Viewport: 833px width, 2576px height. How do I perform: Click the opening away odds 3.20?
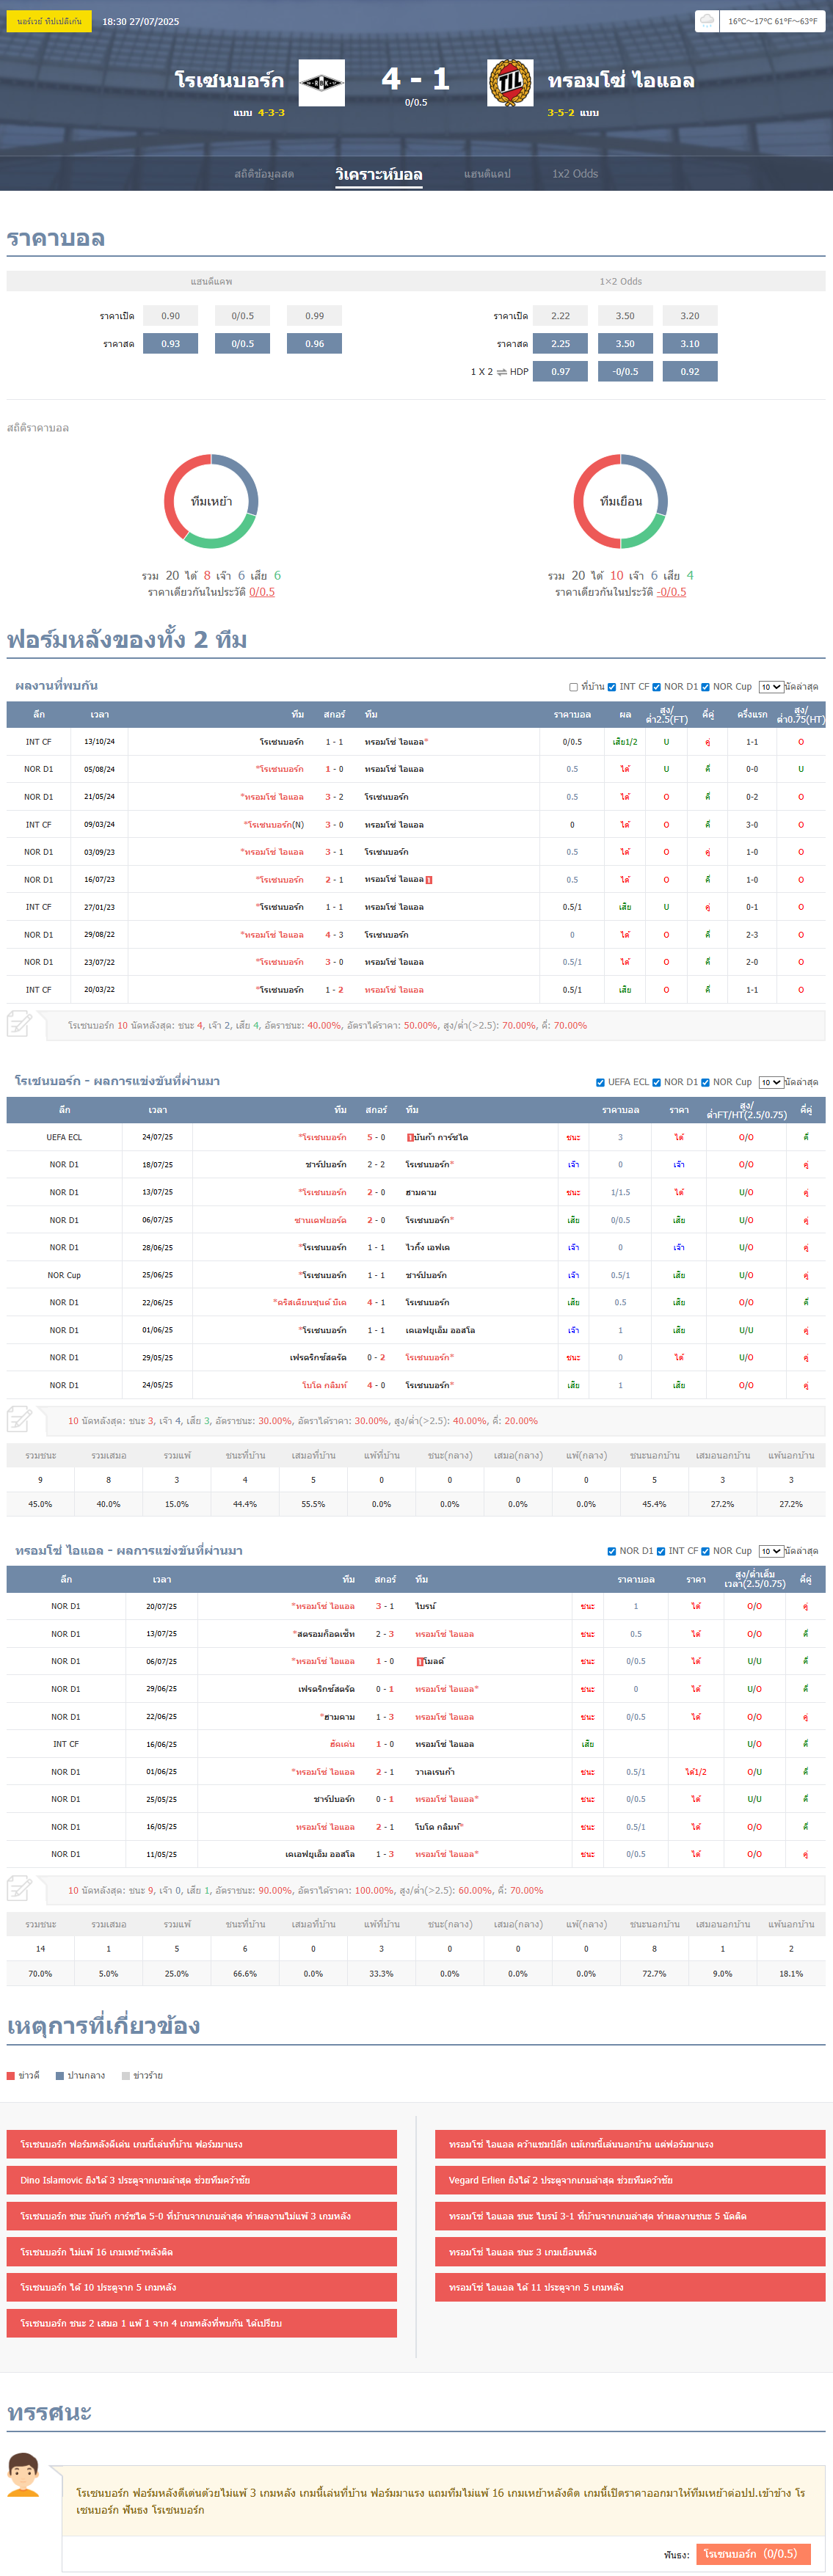(690, 316)
